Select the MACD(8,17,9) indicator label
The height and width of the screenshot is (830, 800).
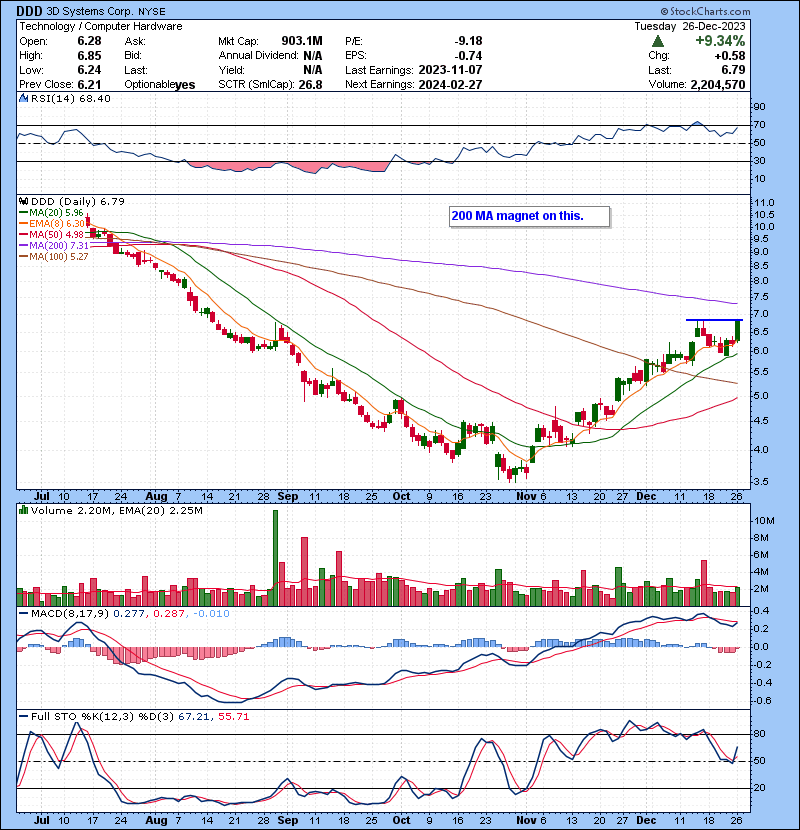click(x=65, y=614)
